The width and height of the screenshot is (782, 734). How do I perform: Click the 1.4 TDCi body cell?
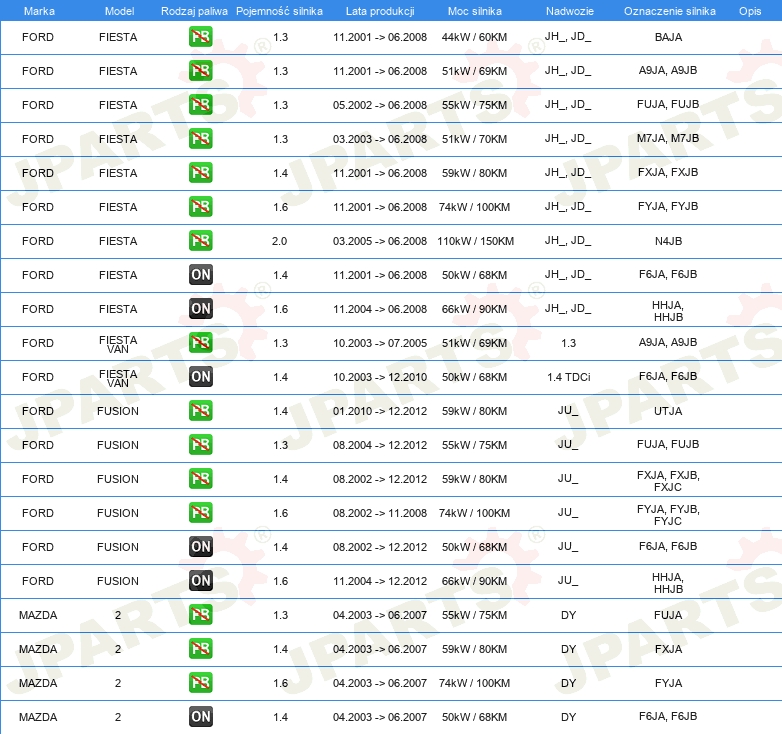click(569, 377)
